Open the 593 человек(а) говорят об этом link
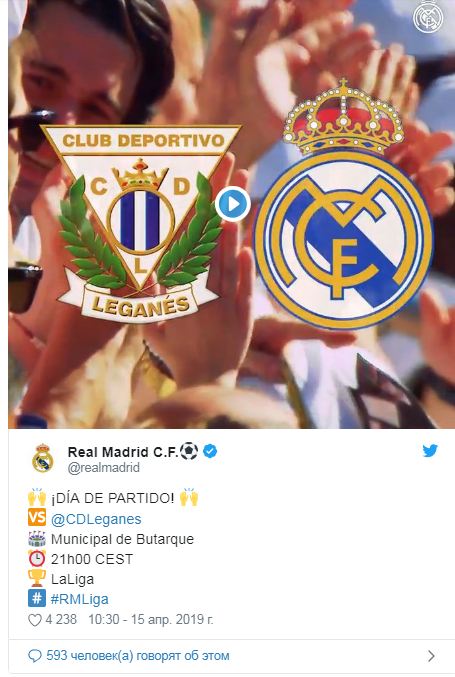The width and height of the screenshot is (455, 677). (x=138, y=656)
